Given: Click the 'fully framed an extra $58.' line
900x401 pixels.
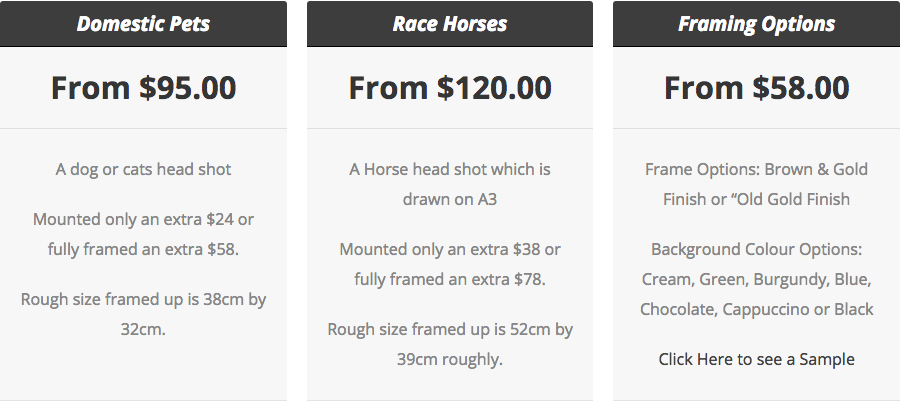Looking at the screenshot, I should coord(143,249).
